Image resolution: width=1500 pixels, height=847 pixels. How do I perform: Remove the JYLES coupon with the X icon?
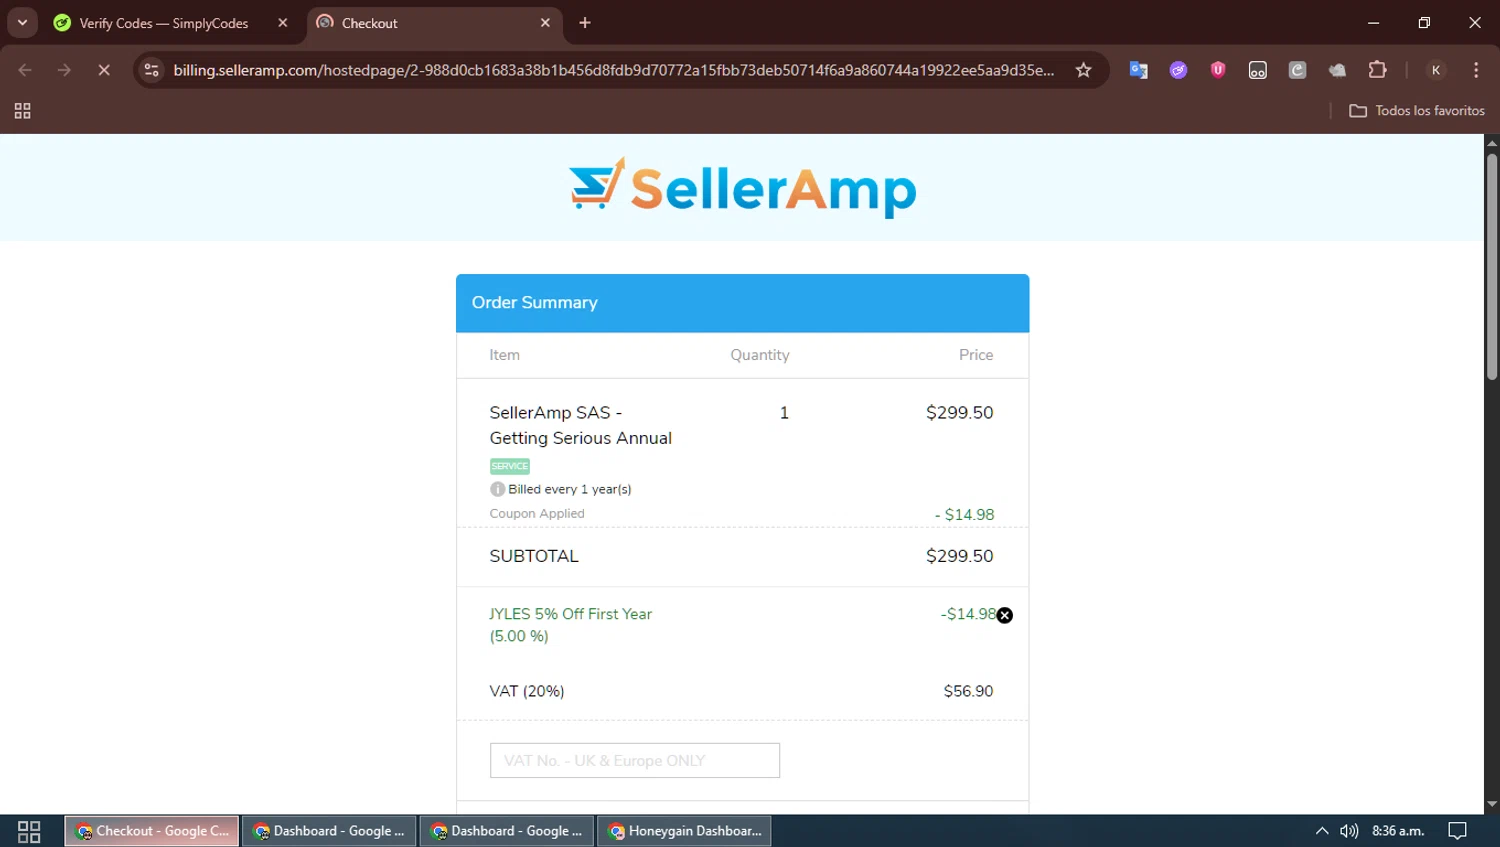pos(1005,615)
